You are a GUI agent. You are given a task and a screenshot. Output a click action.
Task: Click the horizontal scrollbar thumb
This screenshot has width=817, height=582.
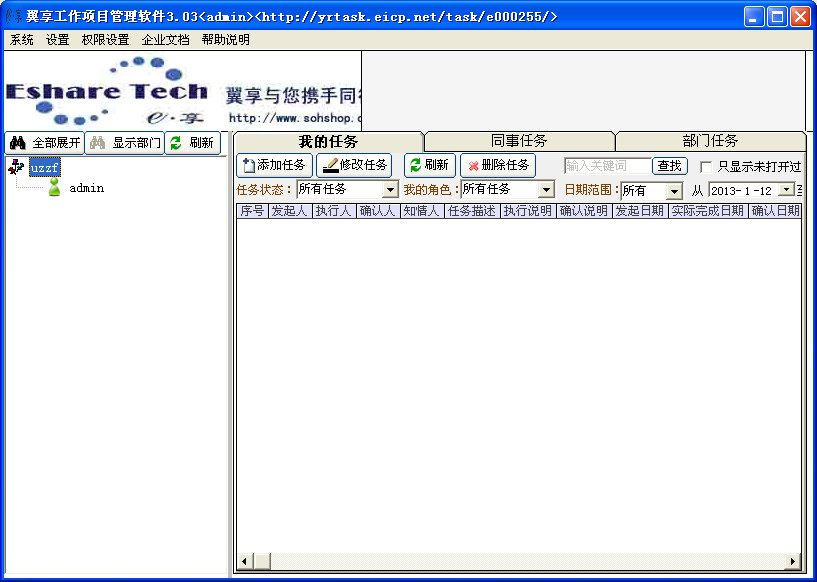click(262, 561)
